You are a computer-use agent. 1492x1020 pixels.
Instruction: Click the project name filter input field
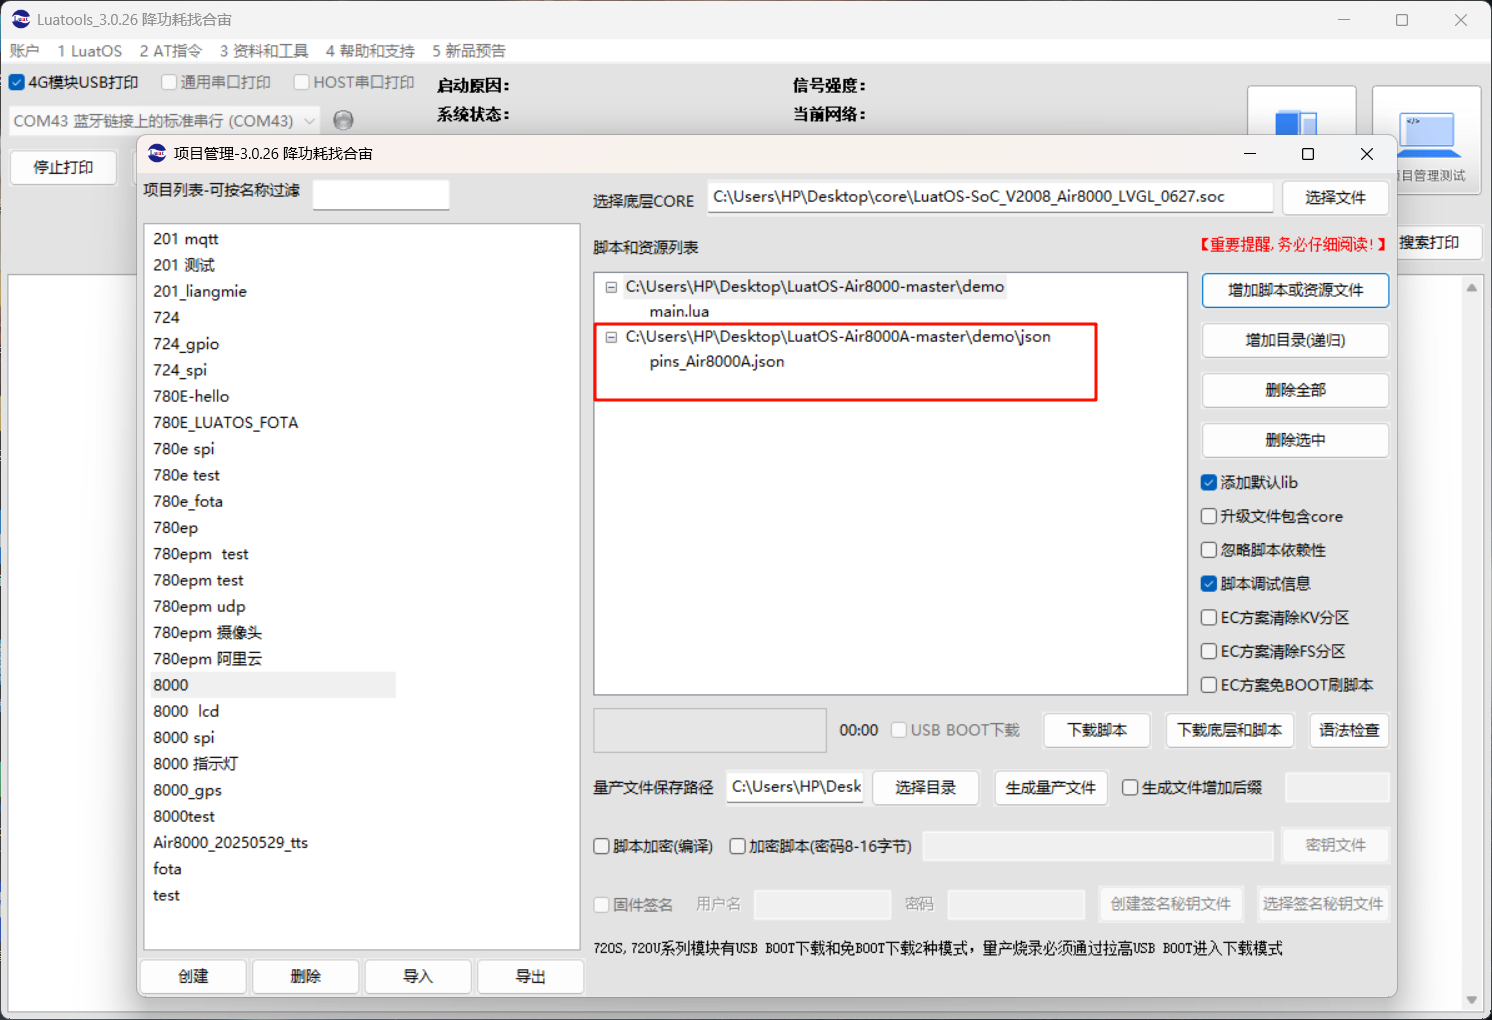[381, 194]
